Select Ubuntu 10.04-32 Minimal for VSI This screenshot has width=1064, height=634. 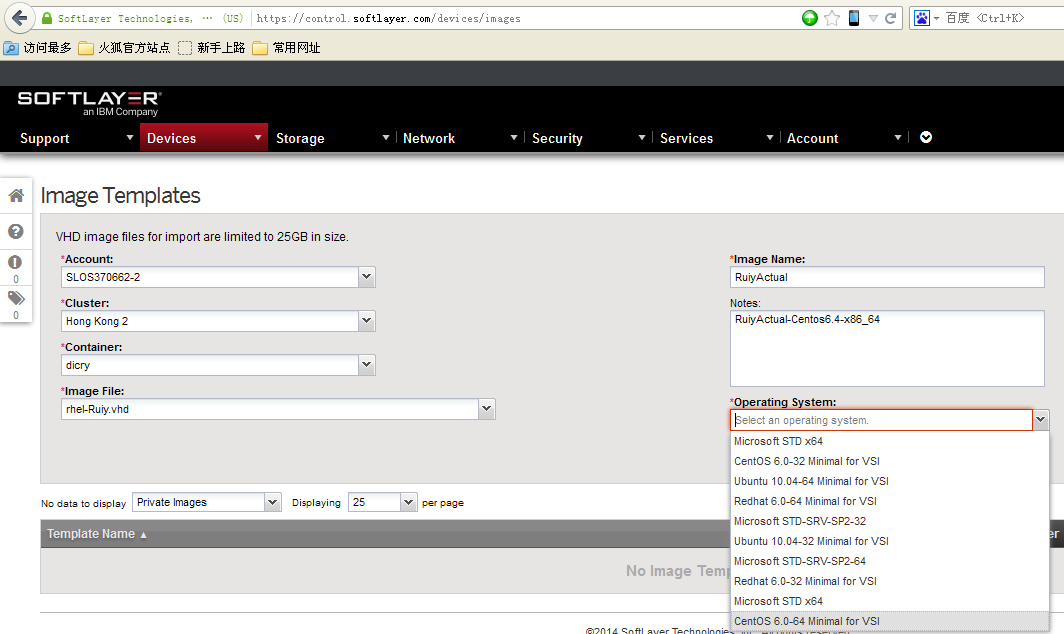pyautogui.click(x=890, y=541)
